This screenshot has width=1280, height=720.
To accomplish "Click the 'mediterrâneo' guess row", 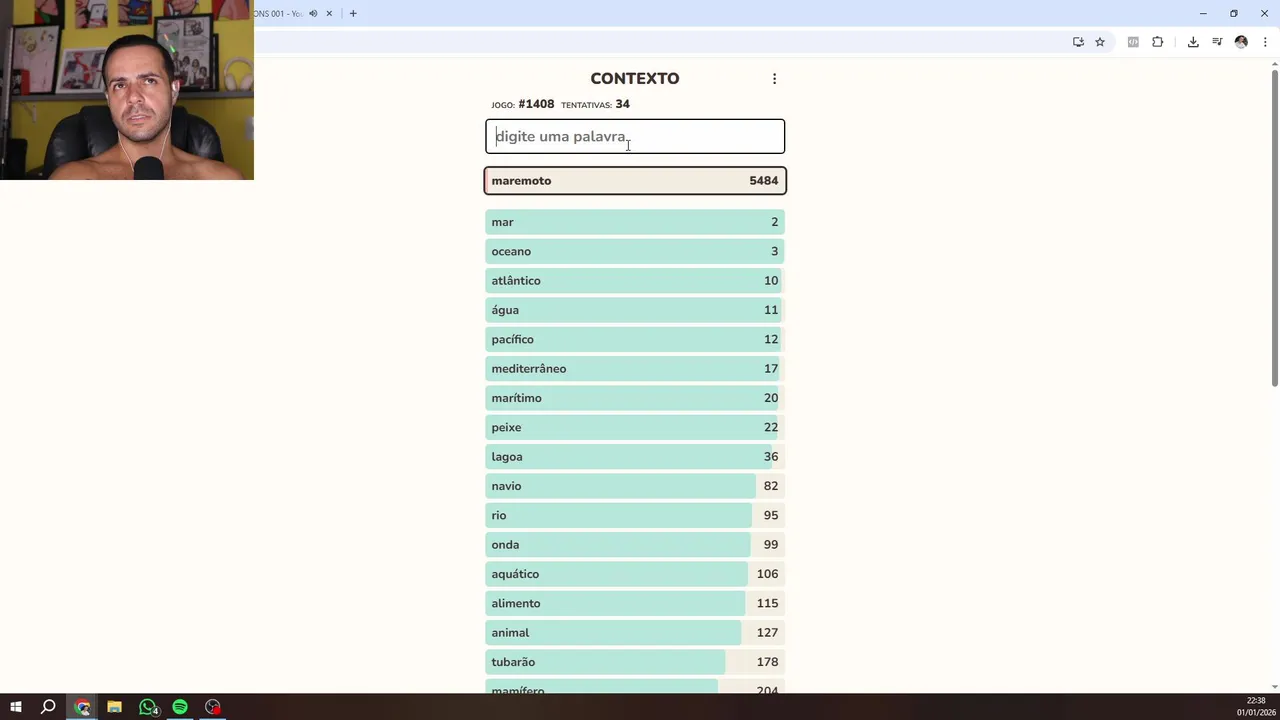I will coord(635,369).
